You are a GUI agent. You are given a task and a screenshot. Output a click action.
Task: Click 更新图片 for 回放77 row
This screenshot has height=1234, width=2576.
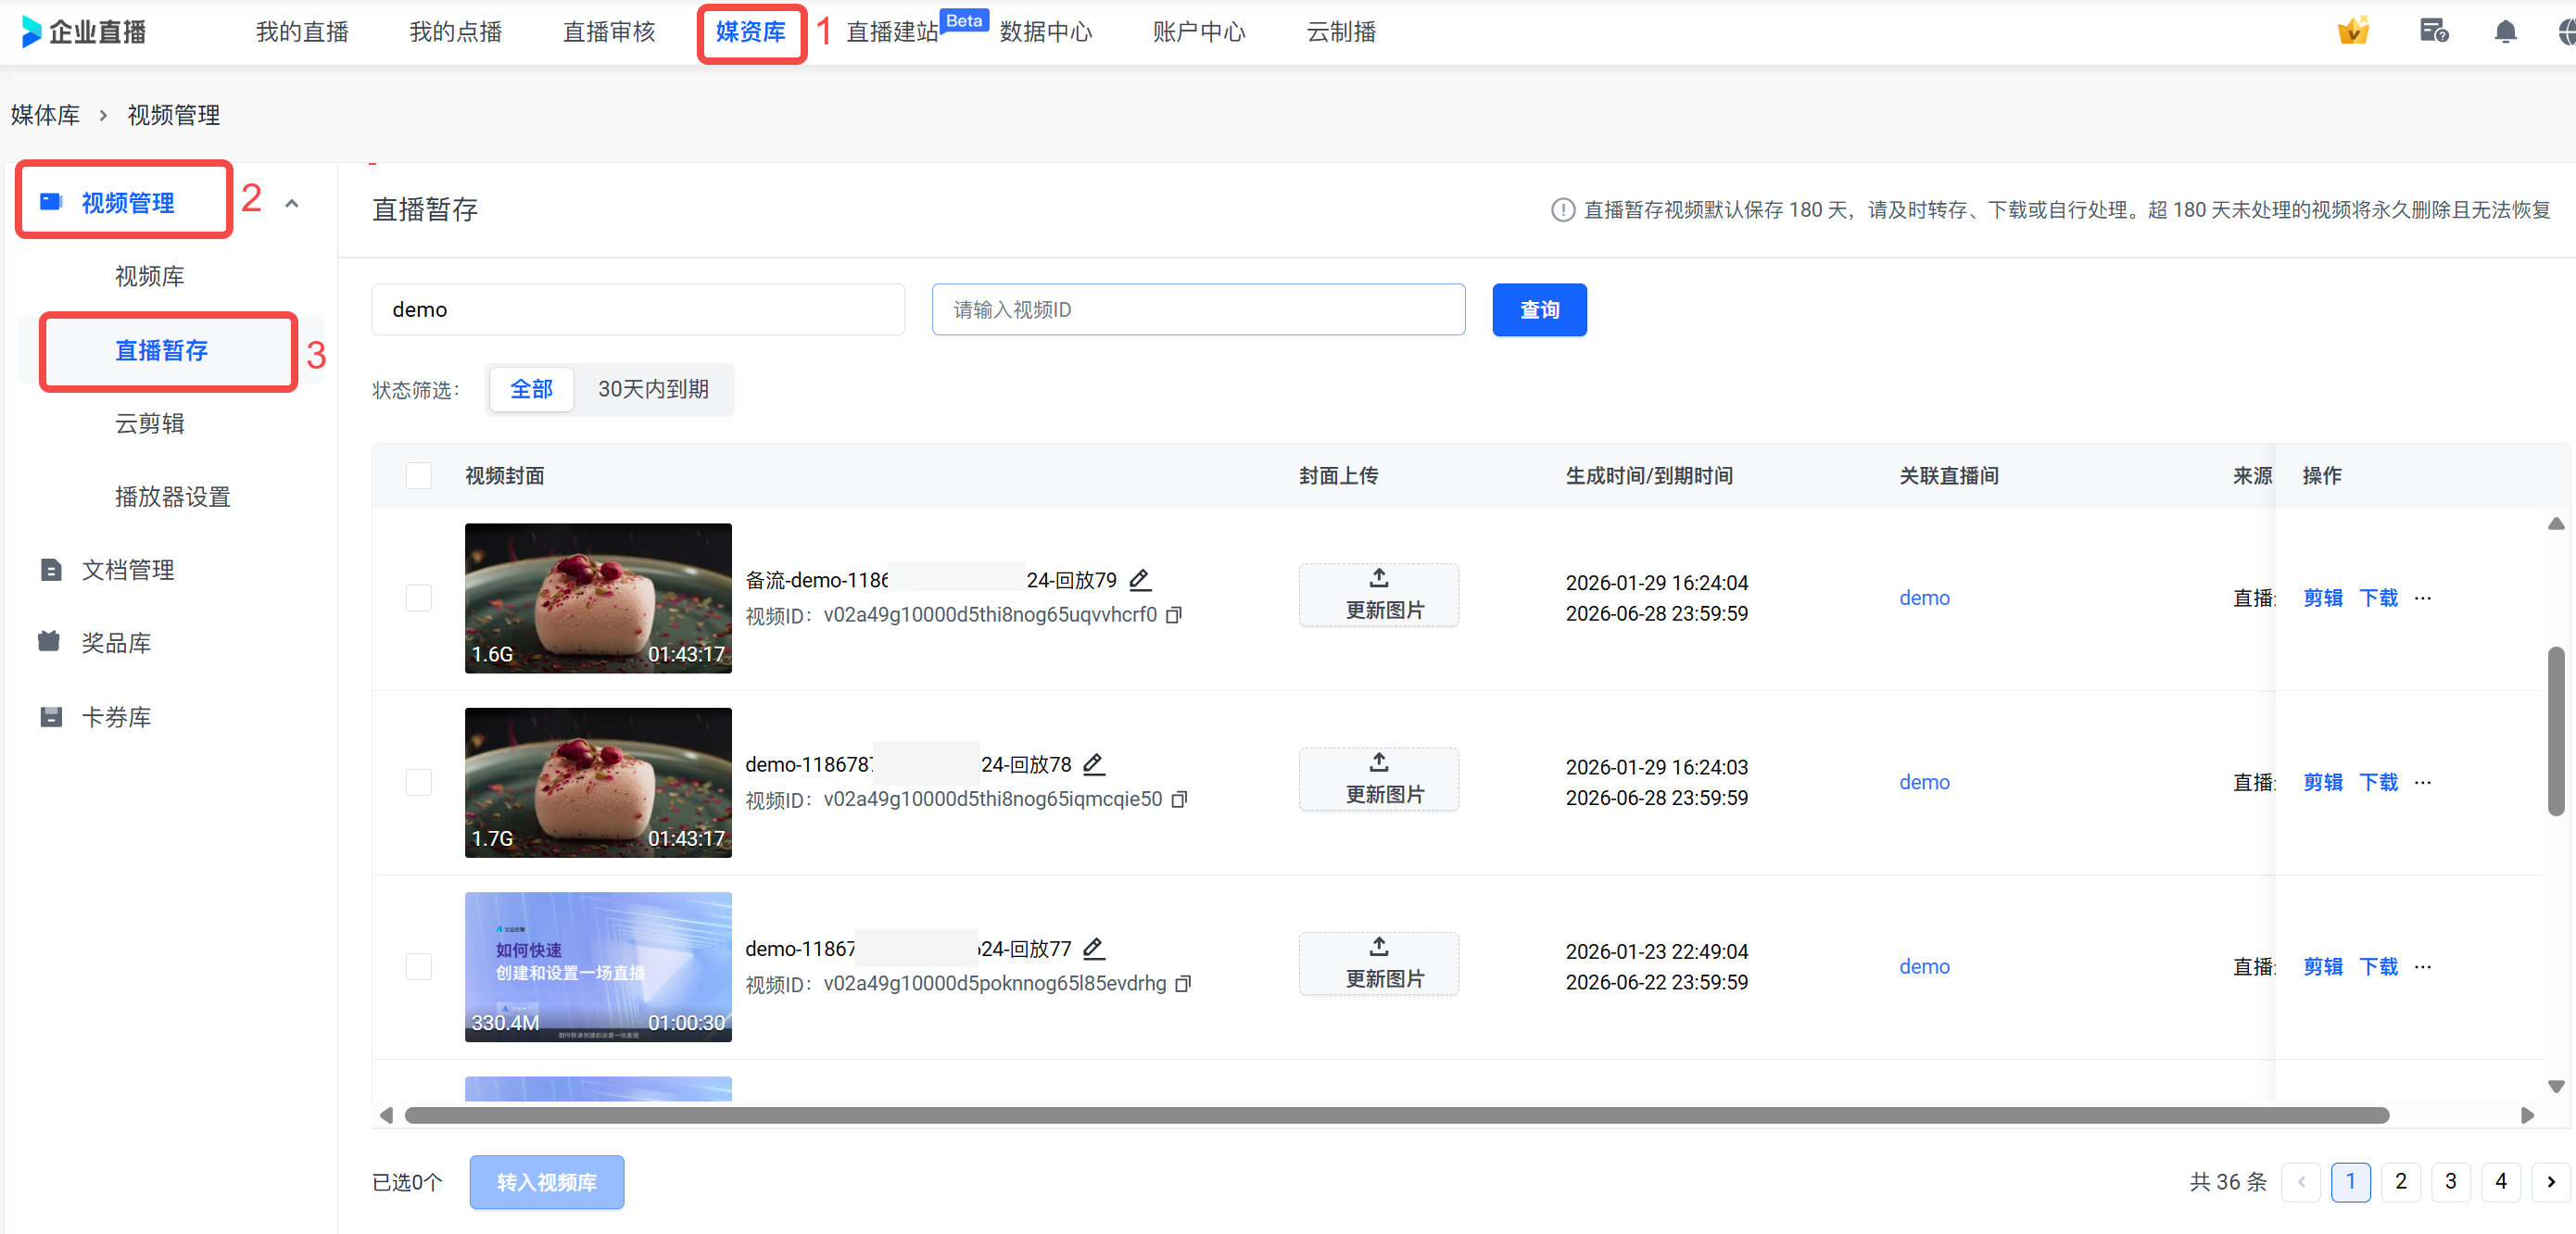click(x=1379, y=964)
